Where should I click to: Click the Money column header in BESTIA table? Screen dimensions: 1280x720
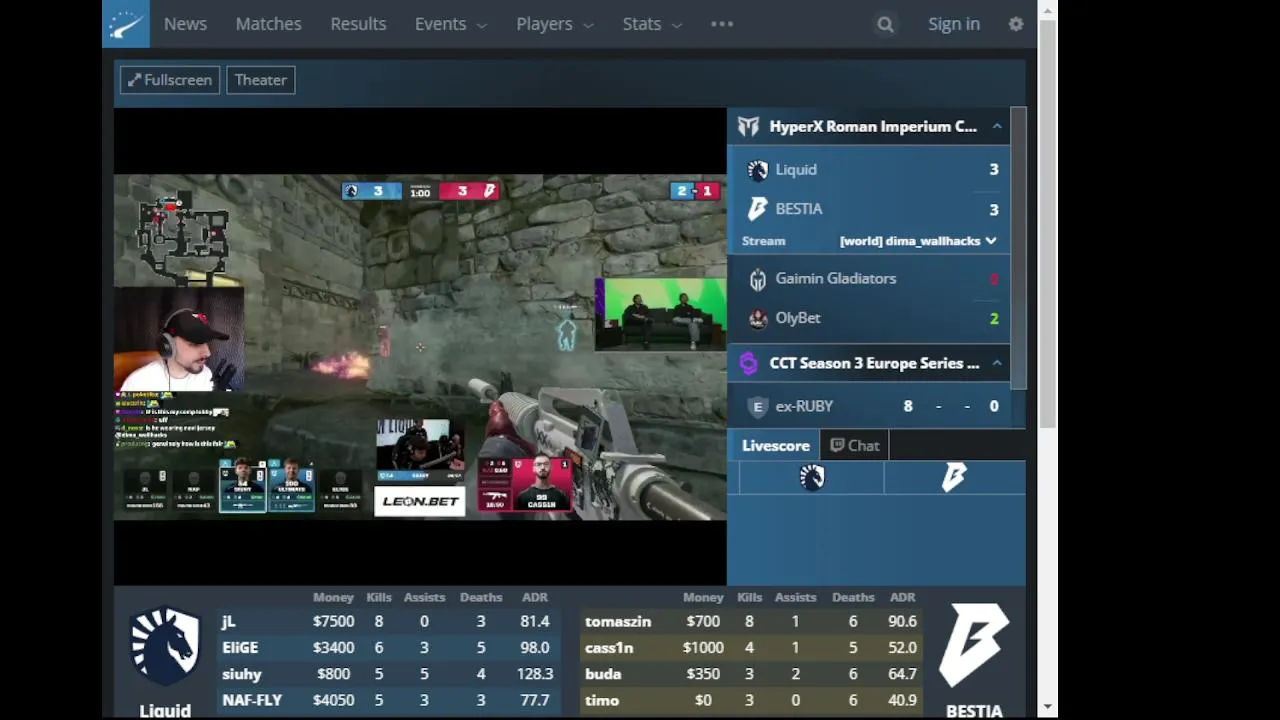[x=703, y=597]
